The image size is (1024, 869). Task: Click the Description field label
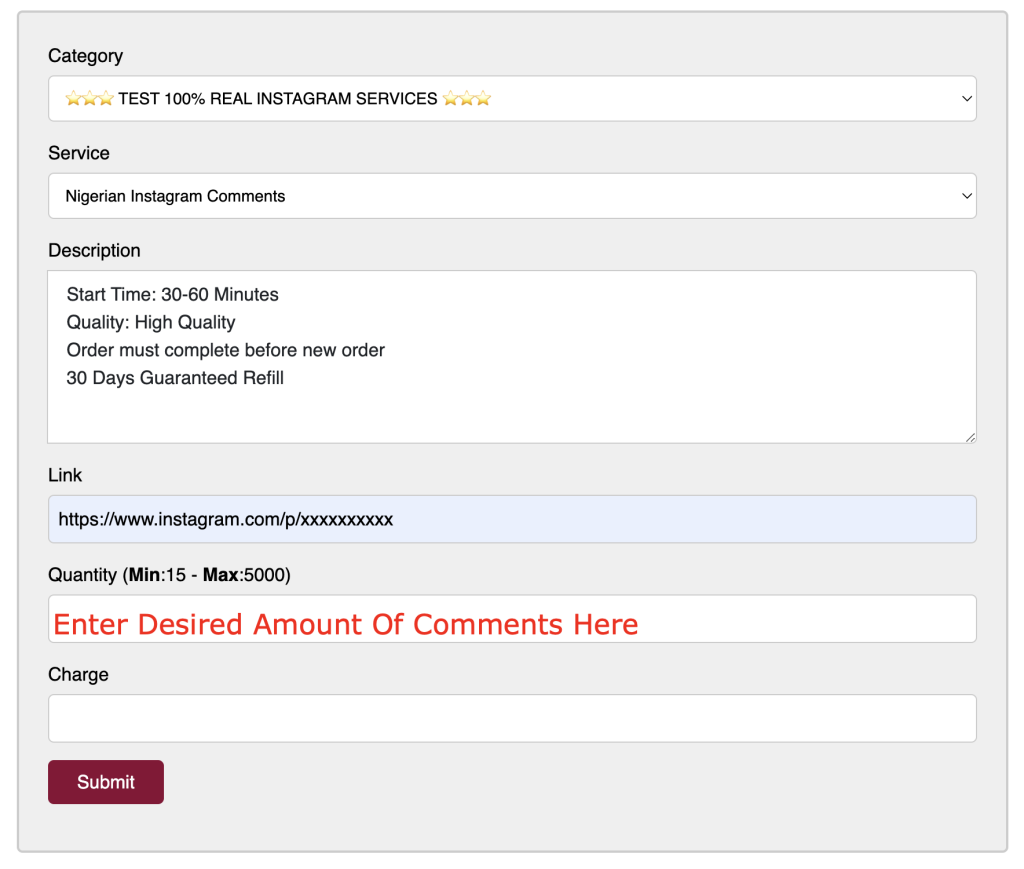click(x=94, y=250)
